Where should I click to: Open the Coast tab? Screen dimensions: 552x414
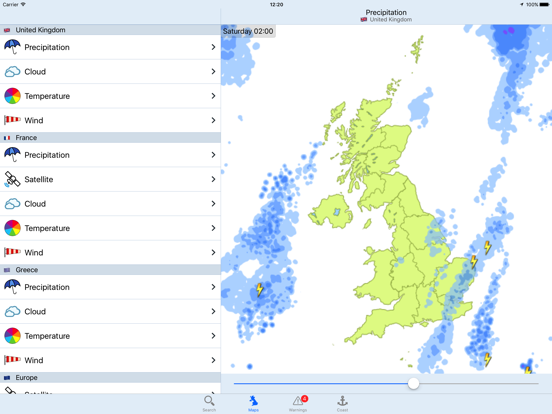pyautogui.click(x=342, y=403)
